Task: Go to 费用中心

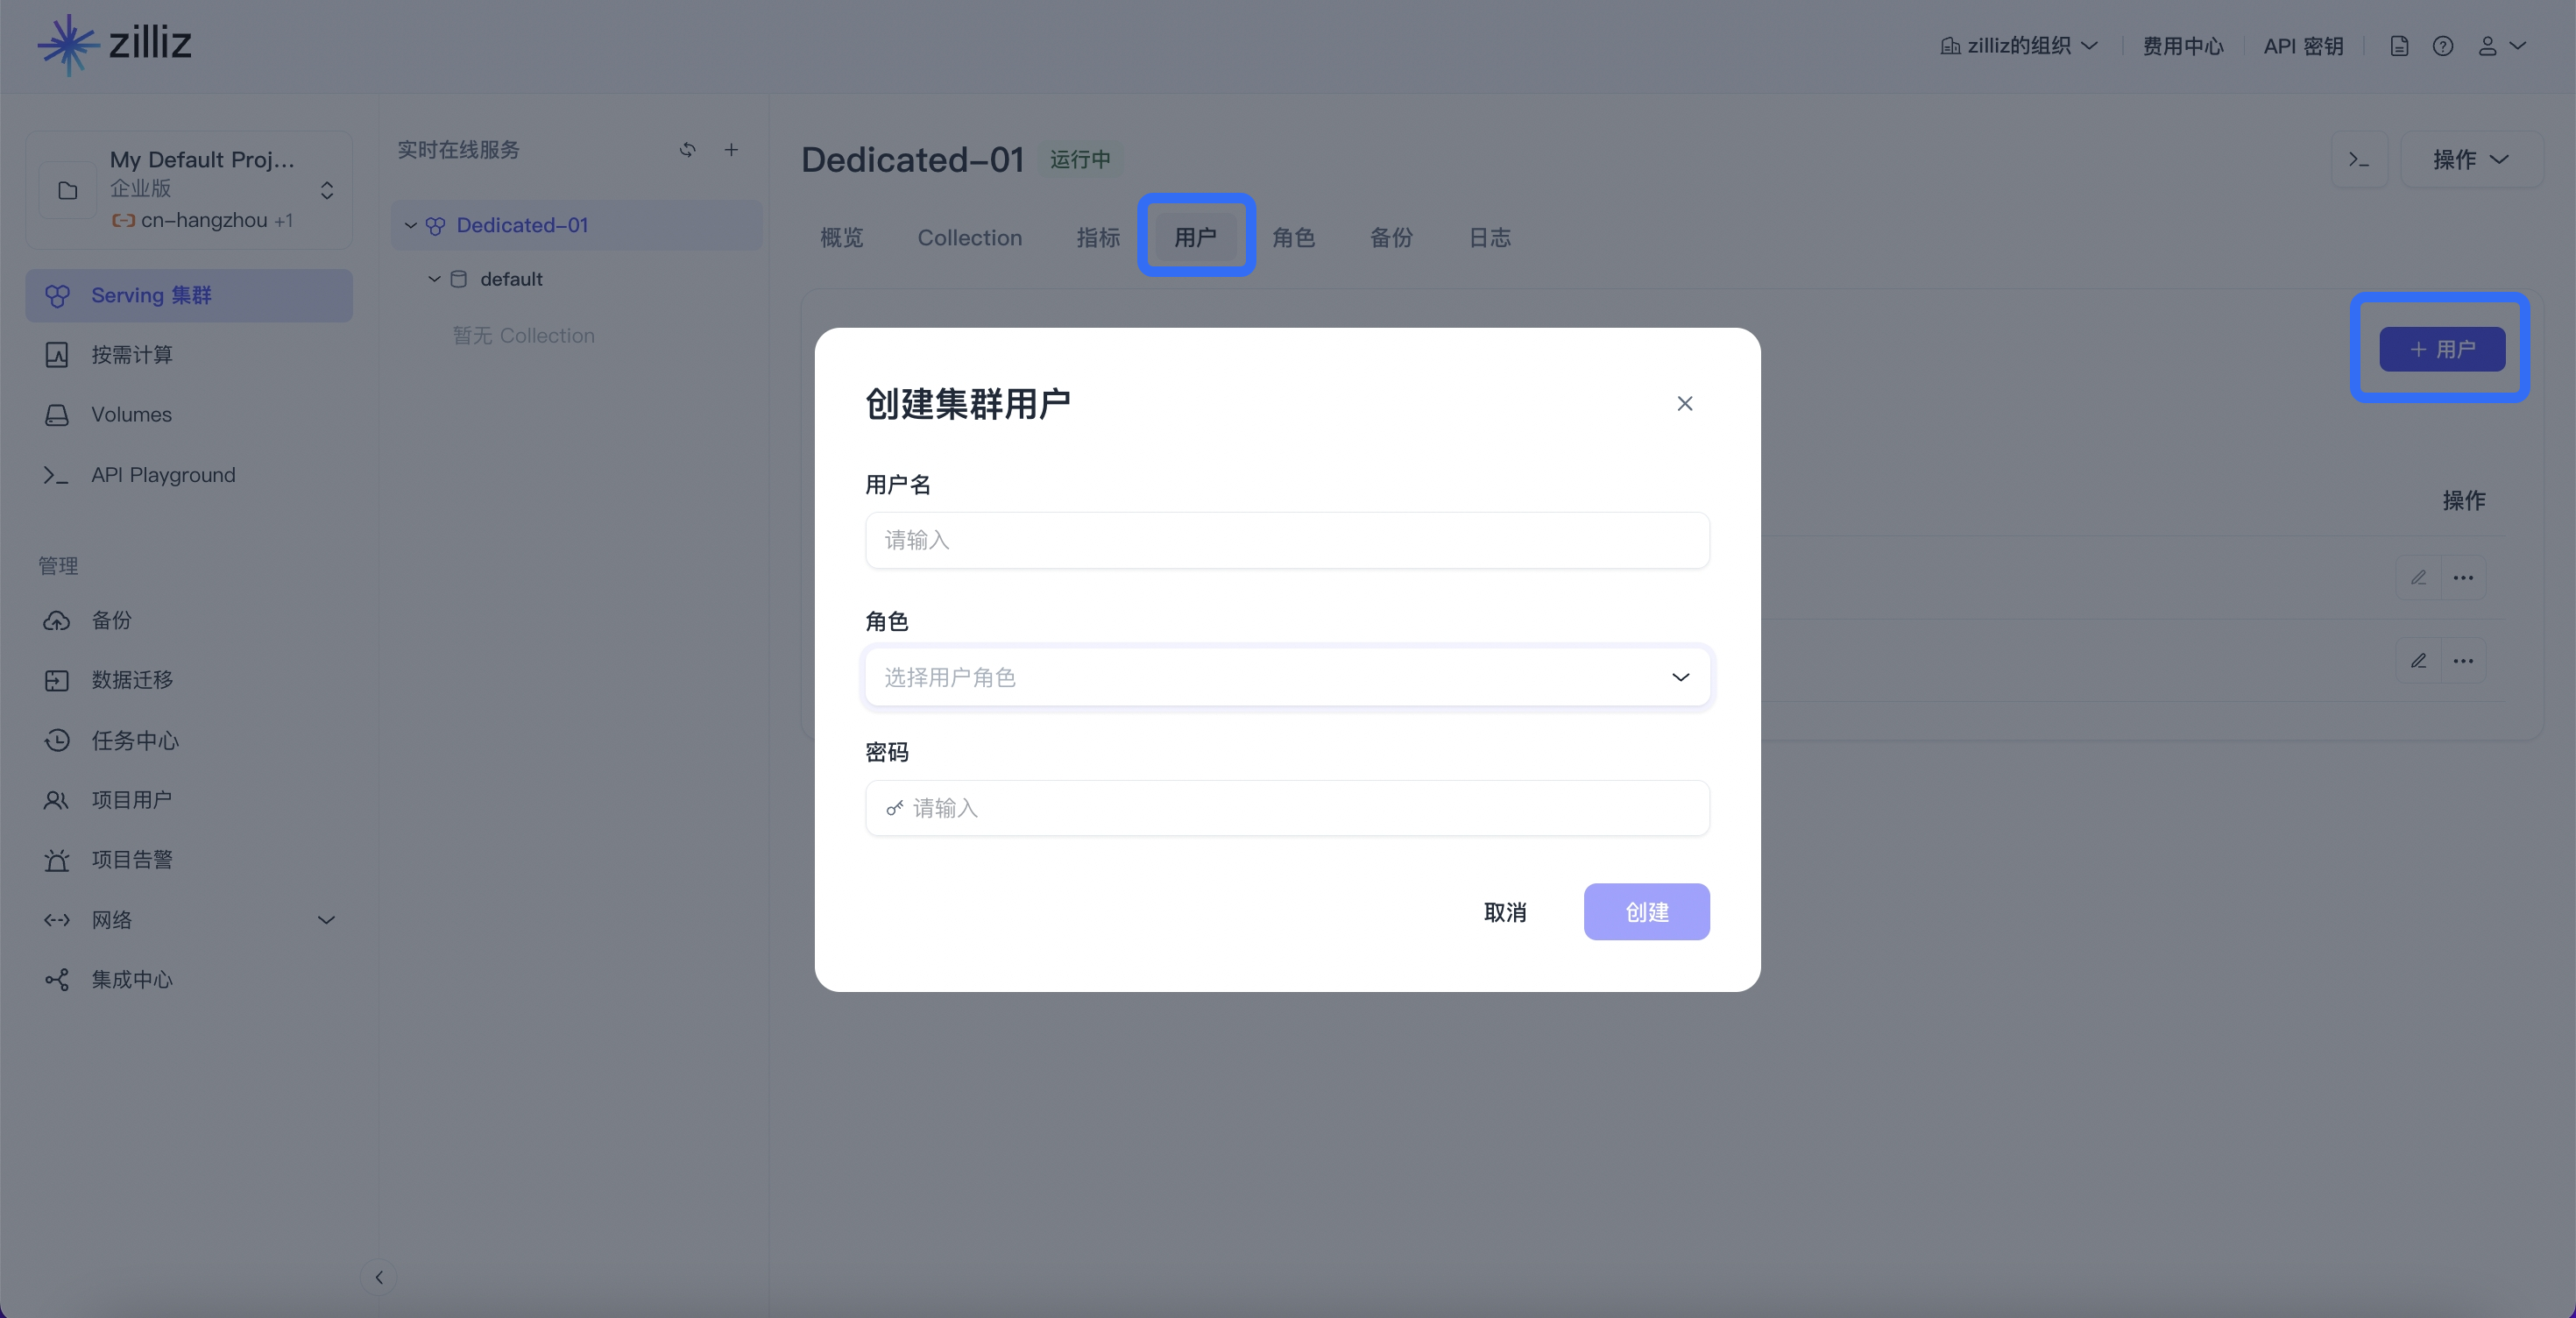Action: click(2183, 46)
